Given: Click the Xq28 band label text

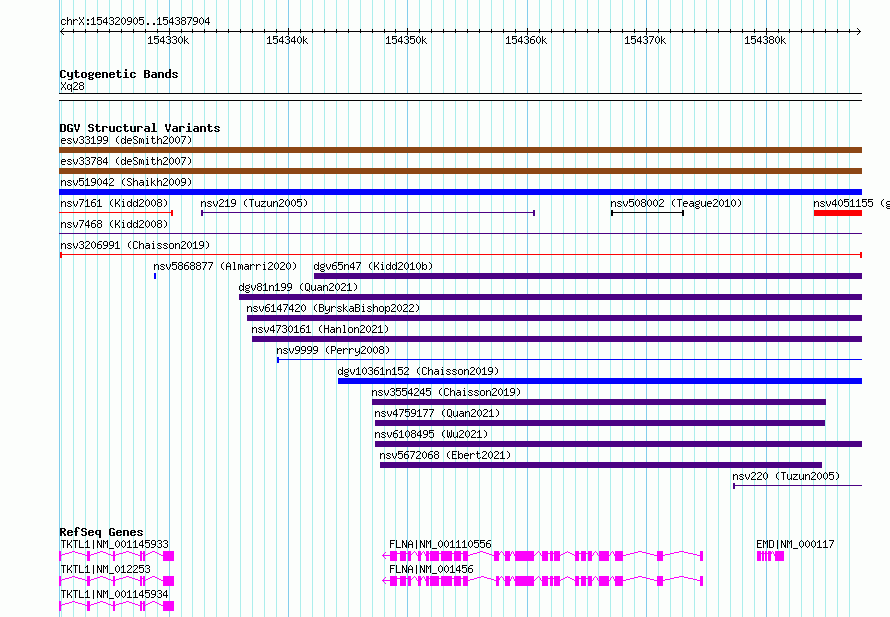Looking at the screenshot, I should tap(72, 86).
